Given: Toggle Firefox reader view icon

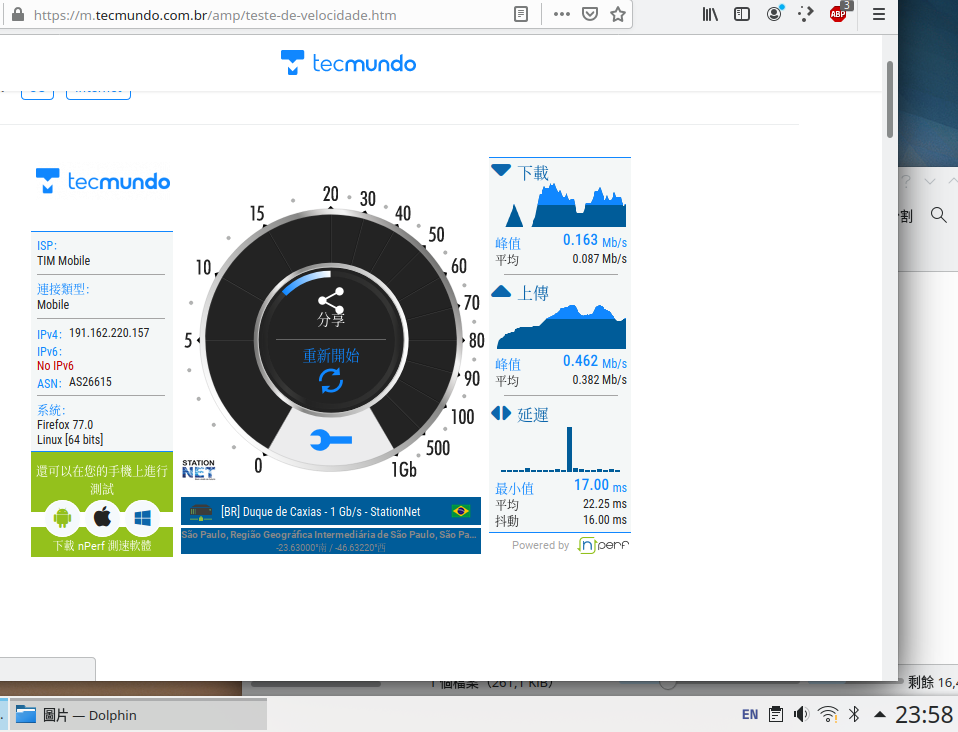Looking at the screenshot, I should click(521, 14).
